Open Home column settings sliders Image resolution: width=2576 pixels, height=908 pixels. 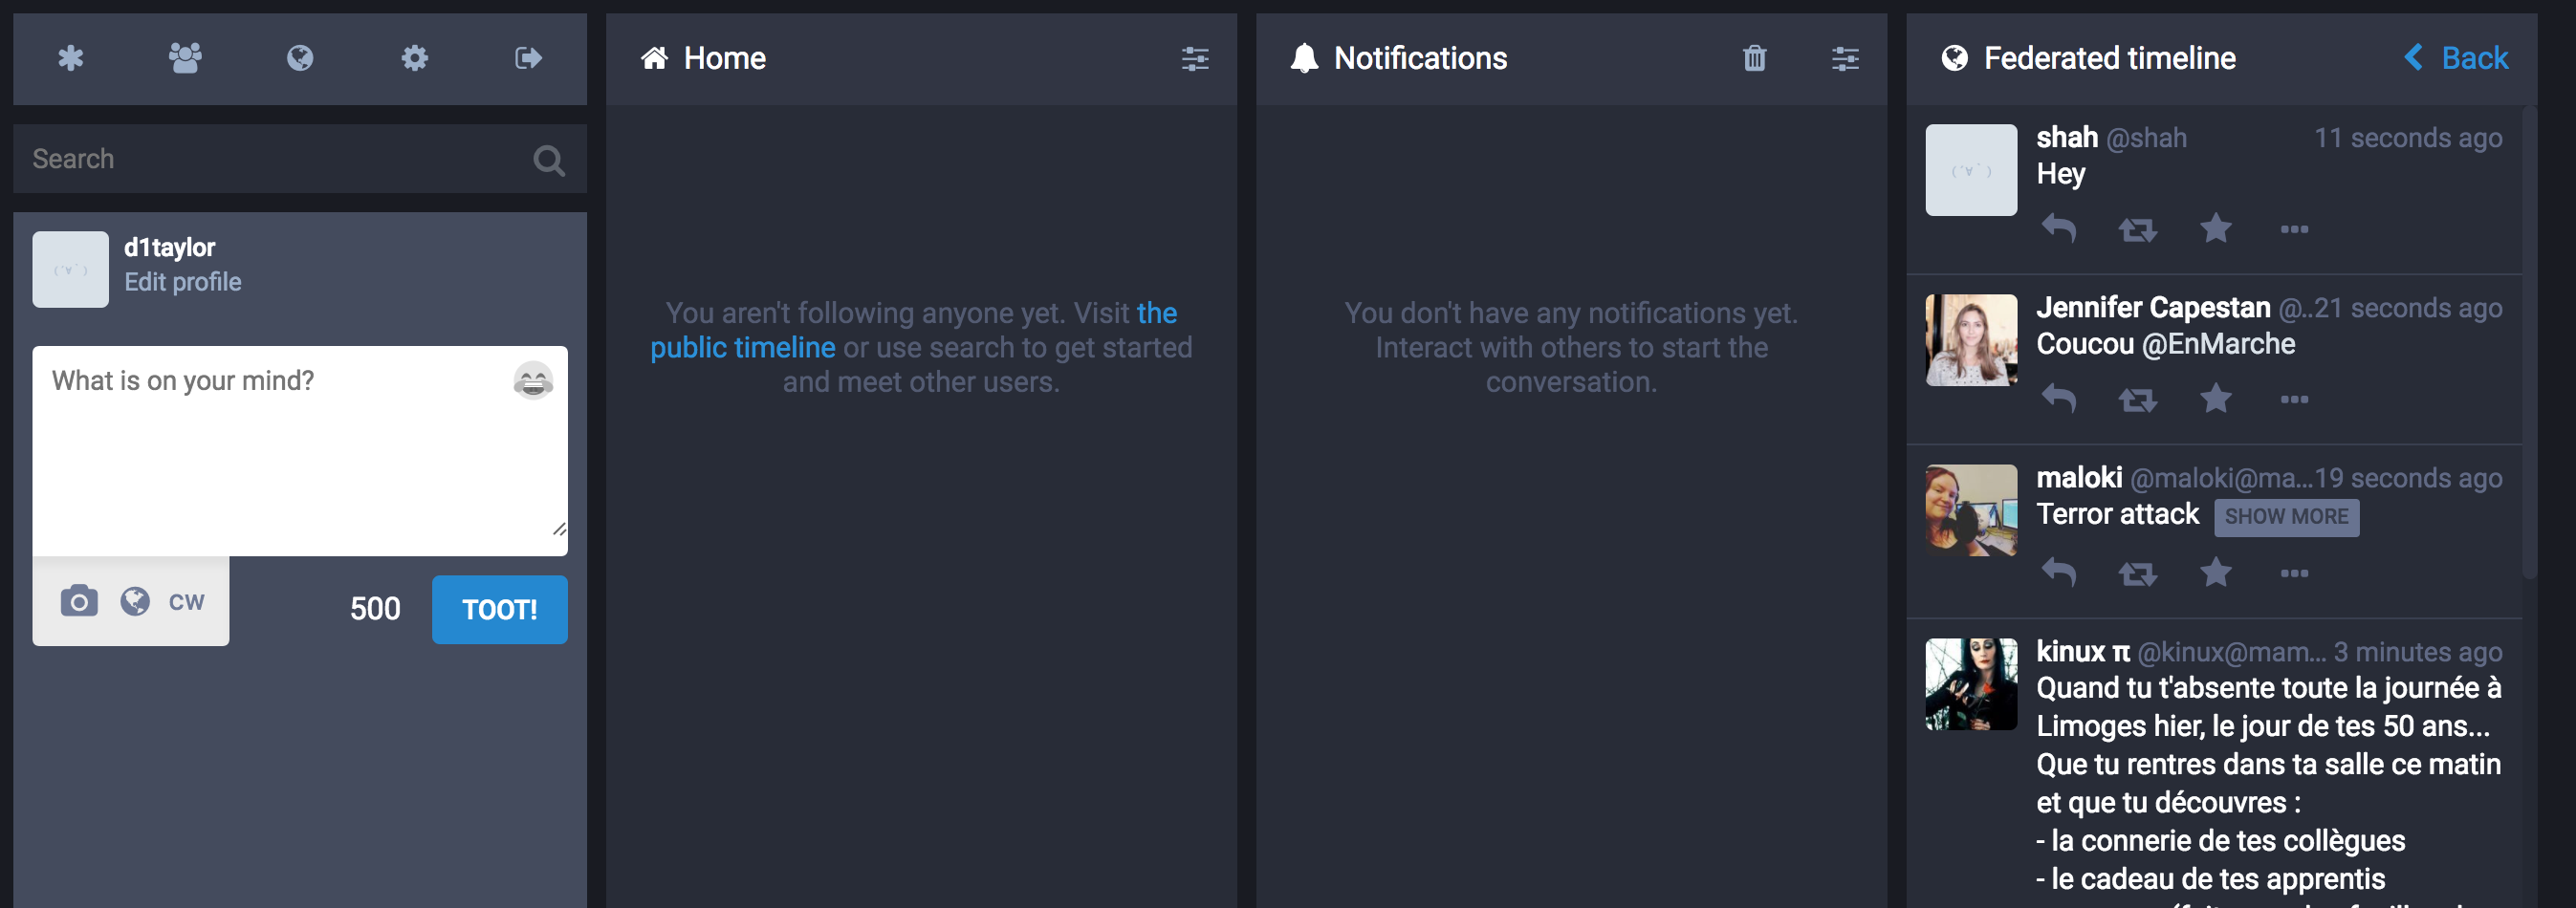tap(1195, 60)
